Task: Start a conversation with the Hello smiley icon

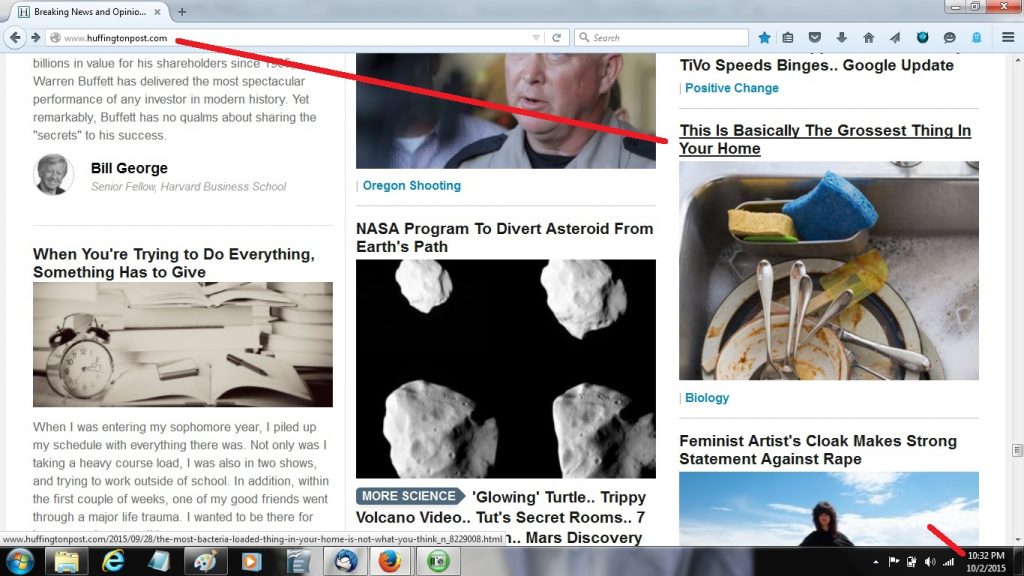Action: pyautogui.click(x=950, y=38)
